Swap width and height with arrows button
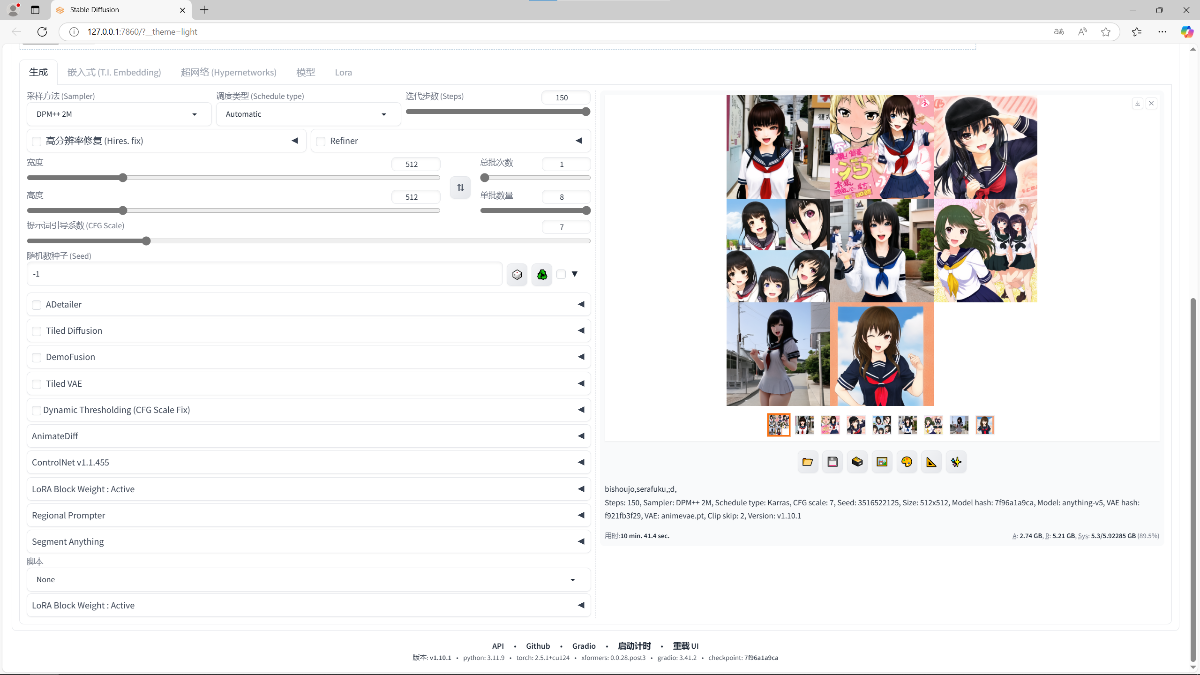This screenshot has width=1200, height=675. pos(460,187)
